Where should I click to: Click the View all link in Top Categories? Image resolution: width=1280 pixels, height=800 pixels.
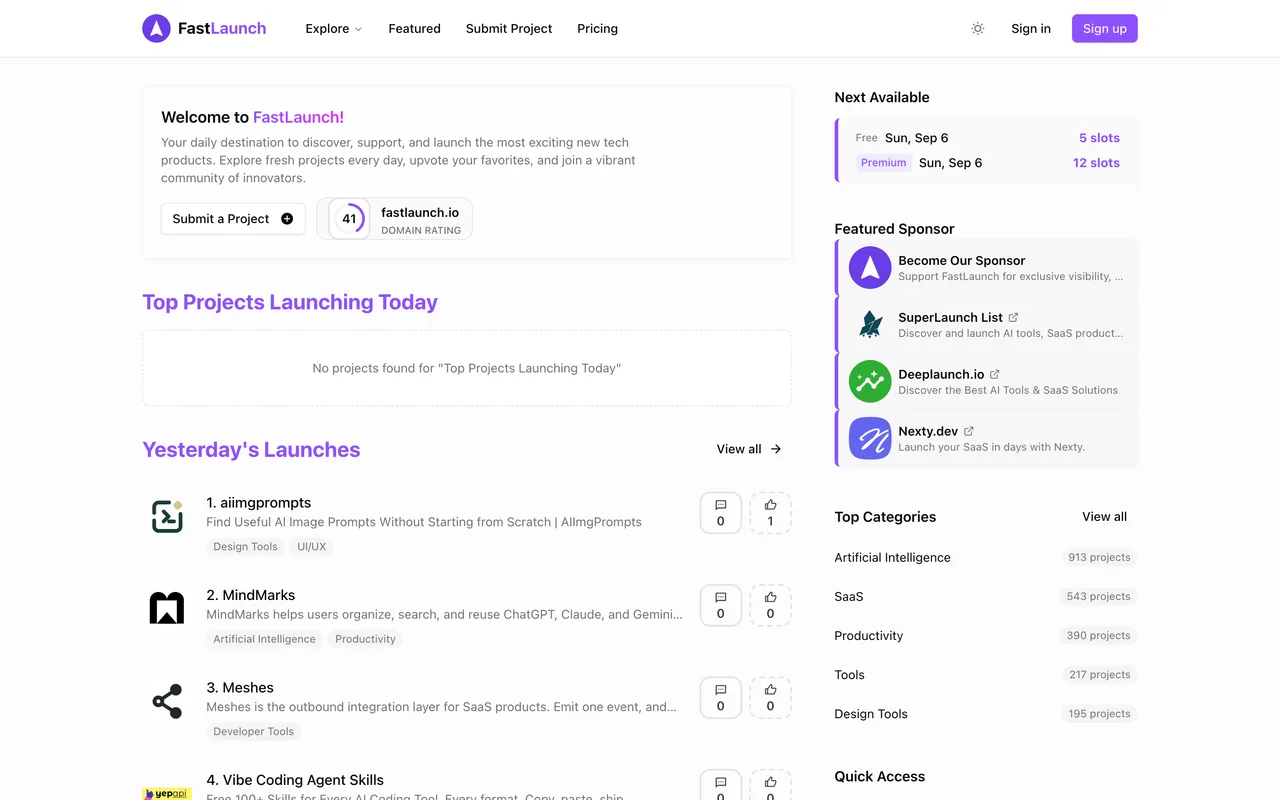click(x=1104, y=517)
